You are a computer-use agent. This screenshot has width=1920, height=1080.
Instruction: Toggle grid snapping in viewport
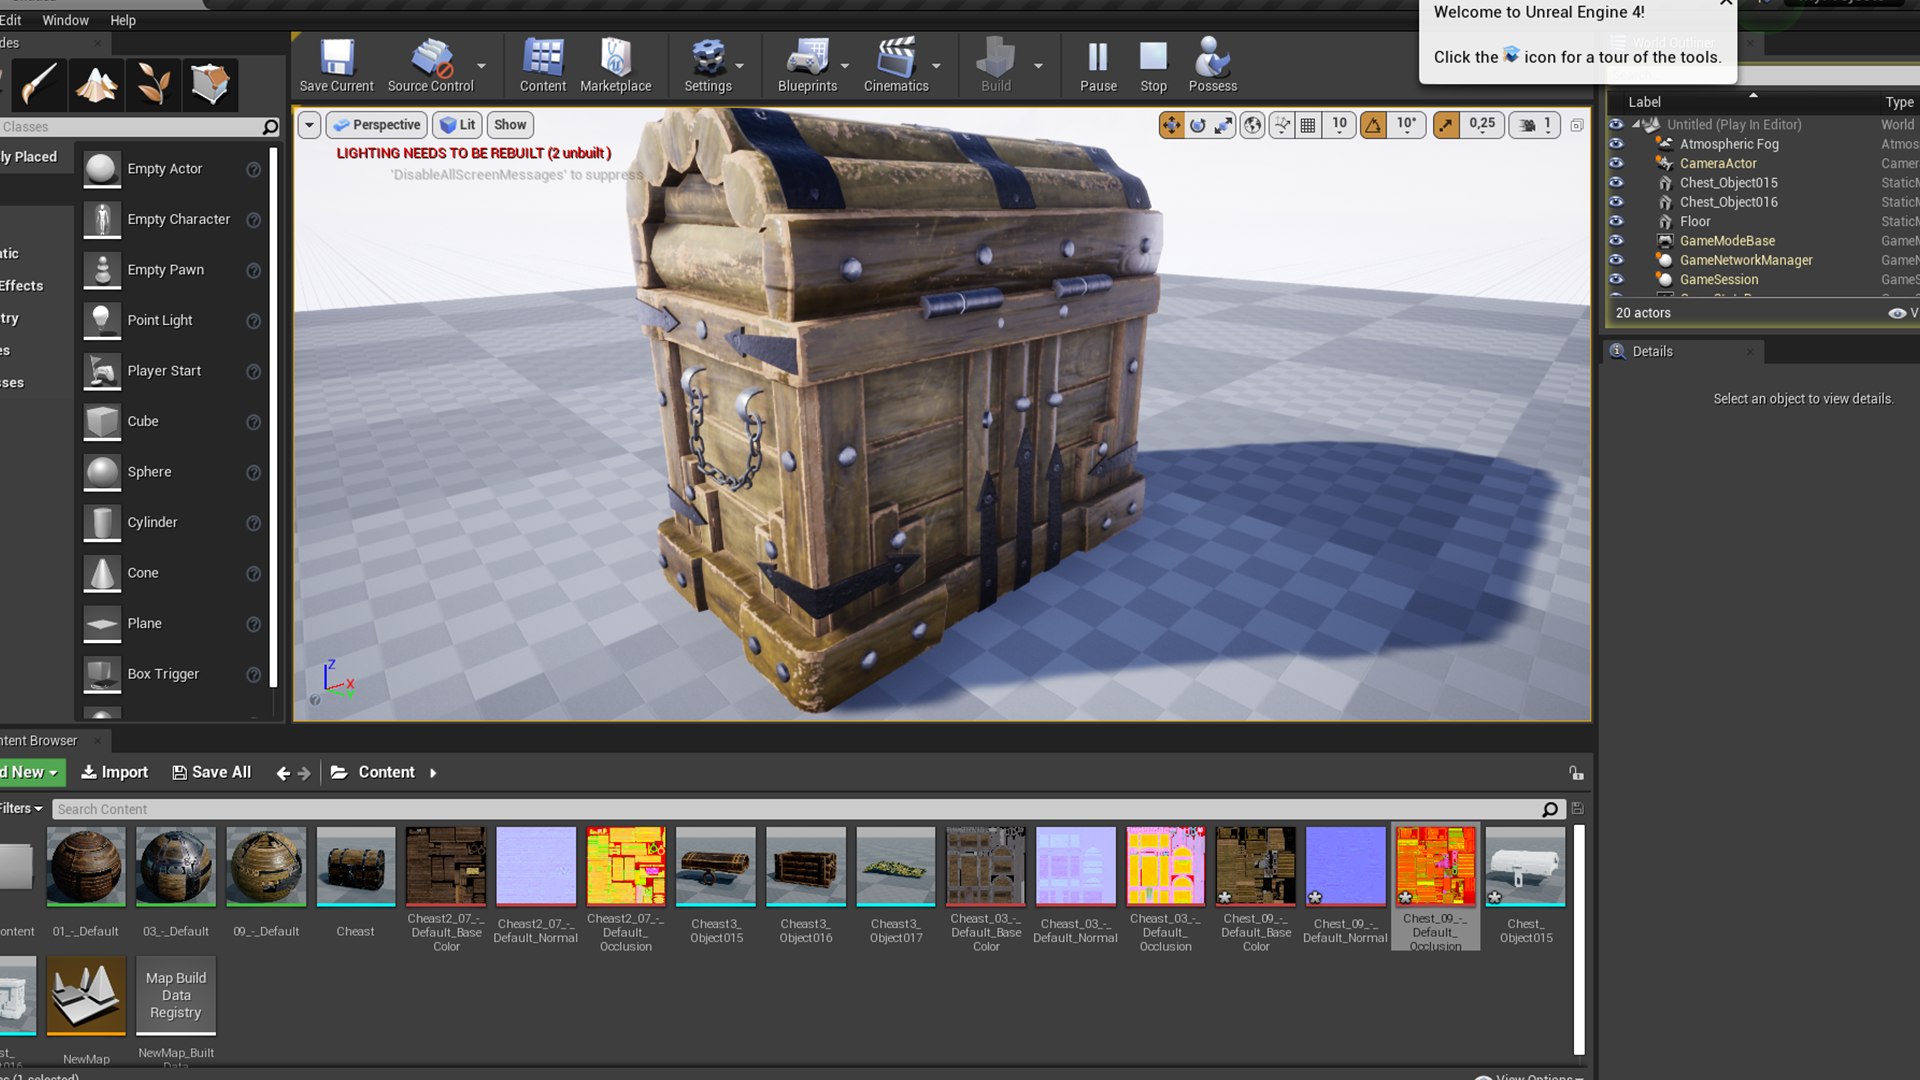click(1308, 125)
